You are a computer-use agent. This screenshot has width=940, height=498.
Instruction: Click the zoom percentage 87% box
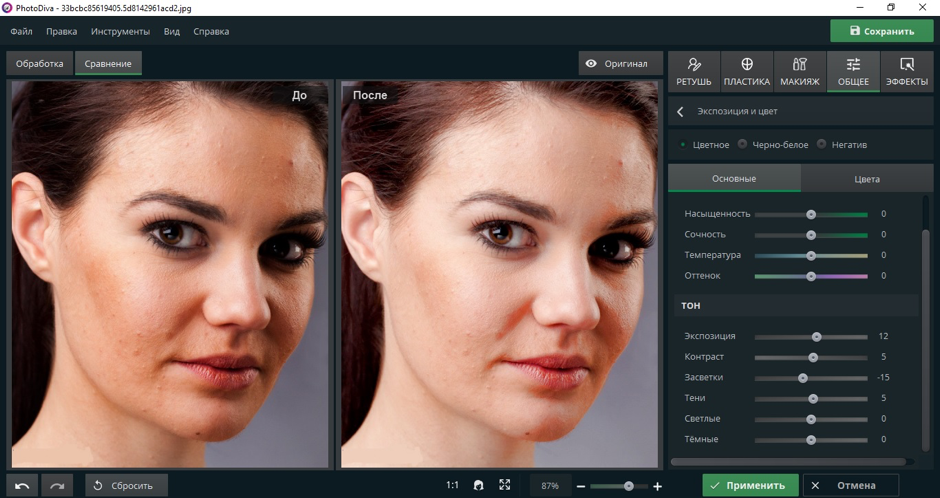pyautogui.click(x=549, y=486)
